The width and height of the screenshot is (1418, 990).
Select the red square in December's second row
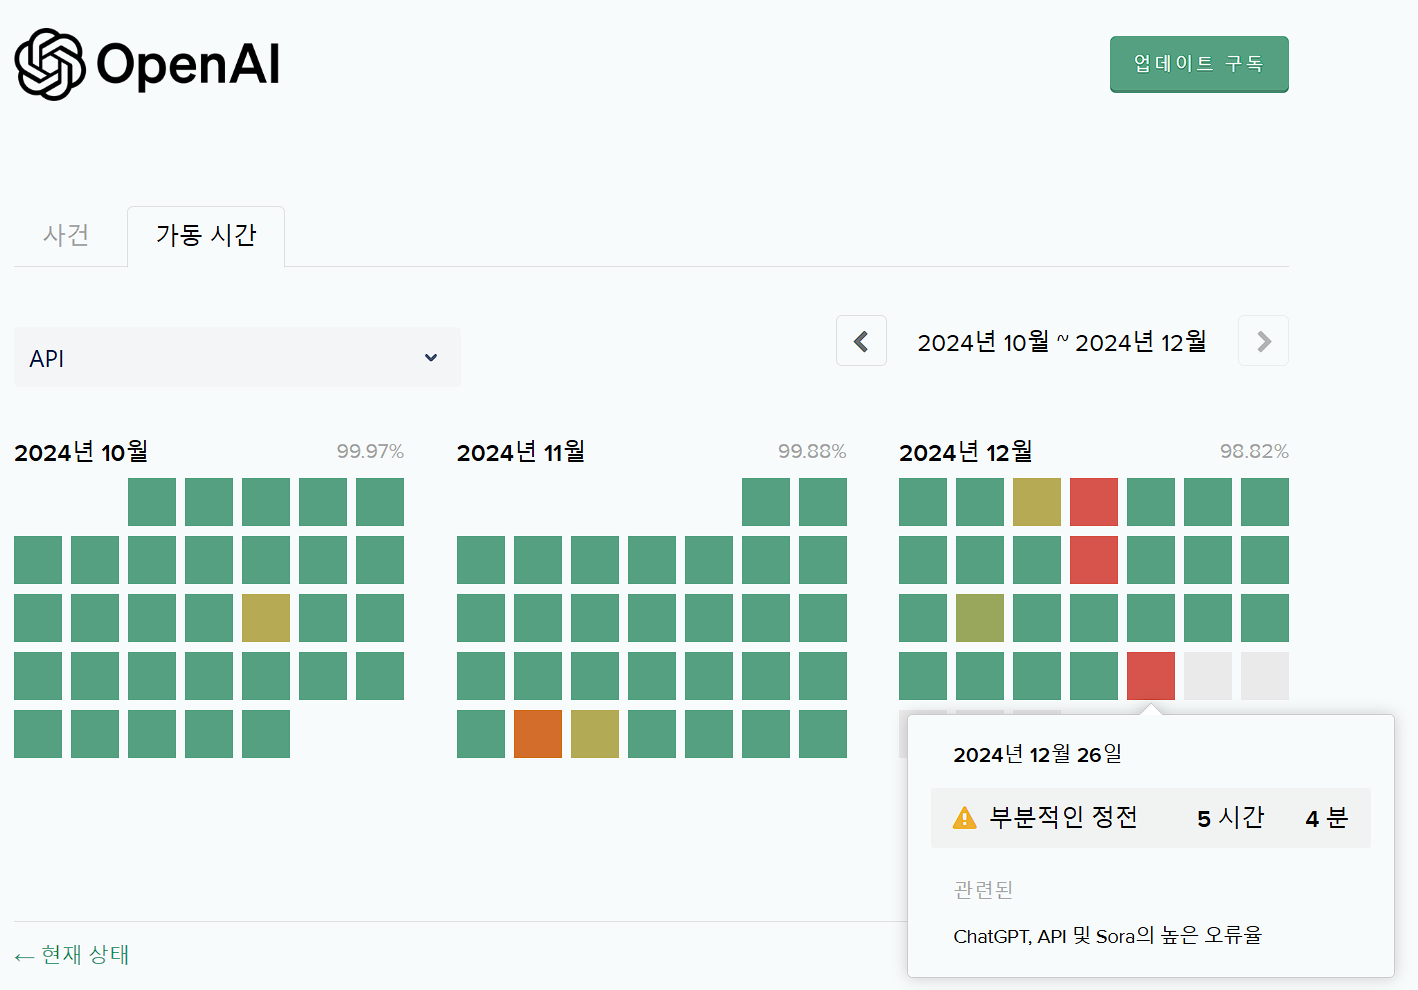tap(1094, 560)
